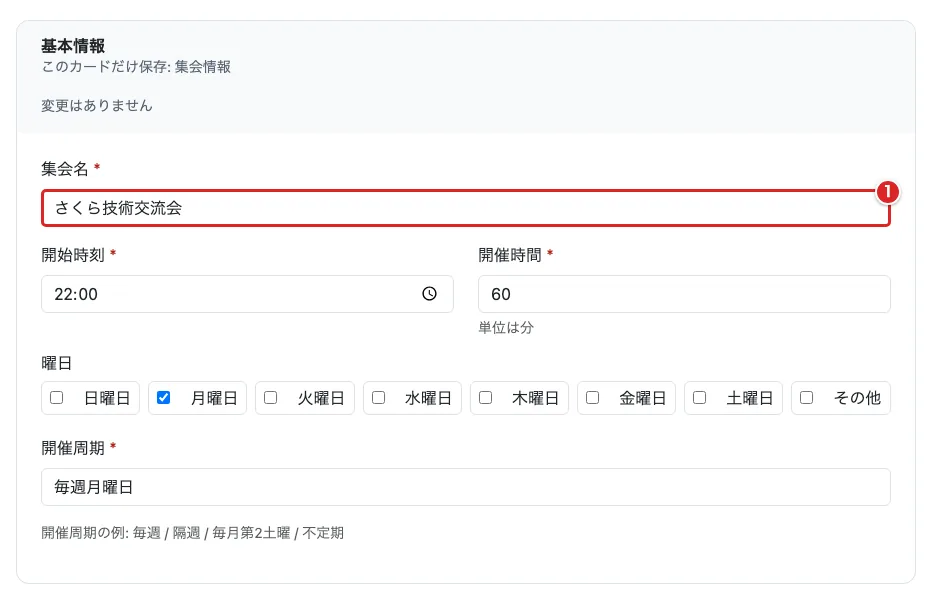This screenshot has width=932, height=590.
Task: Enable the 水曜日 checkbox
Action: coord(379,397)
